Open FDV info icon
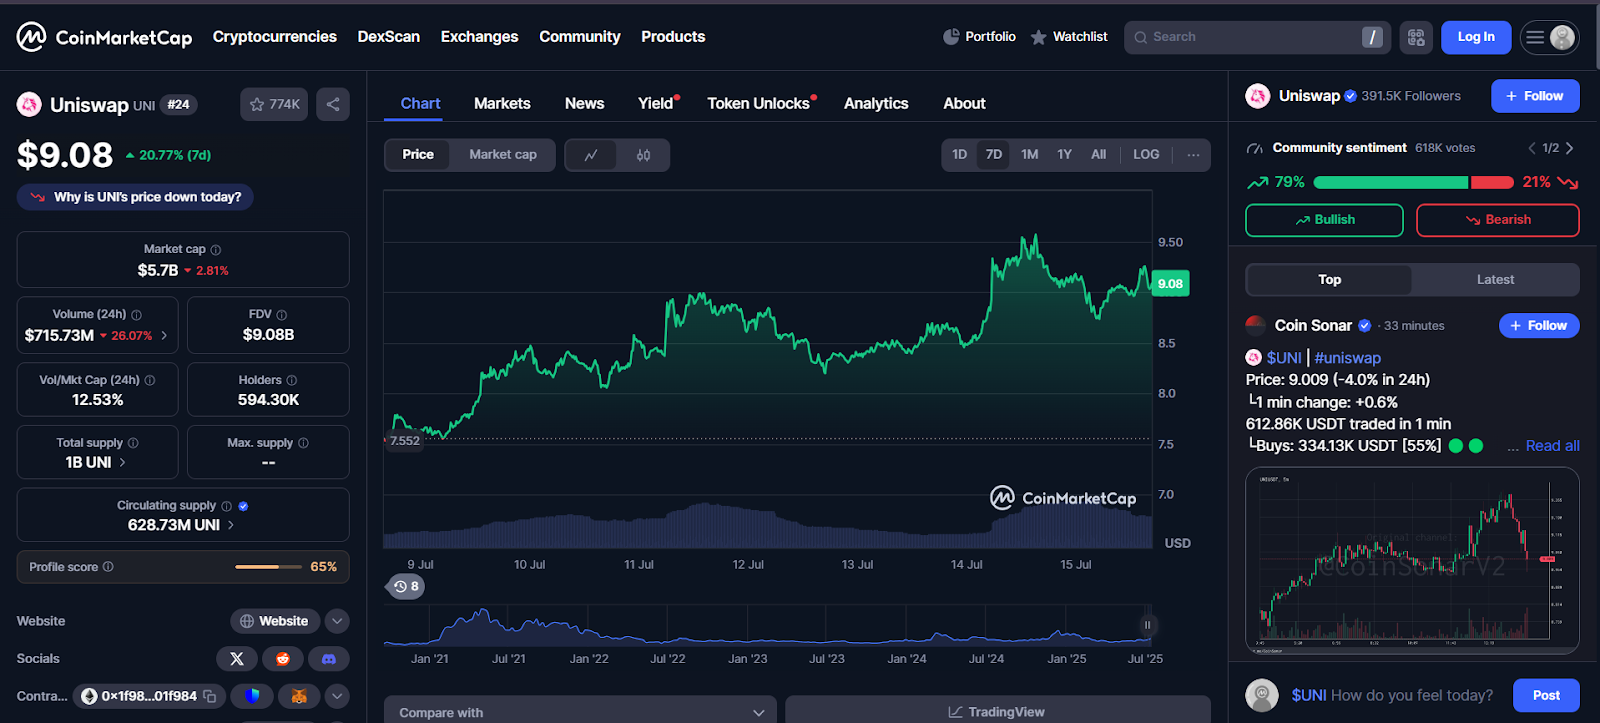The height and width of the screenshot is (723, 1600). pyautogui.click(x=282, y=314)
